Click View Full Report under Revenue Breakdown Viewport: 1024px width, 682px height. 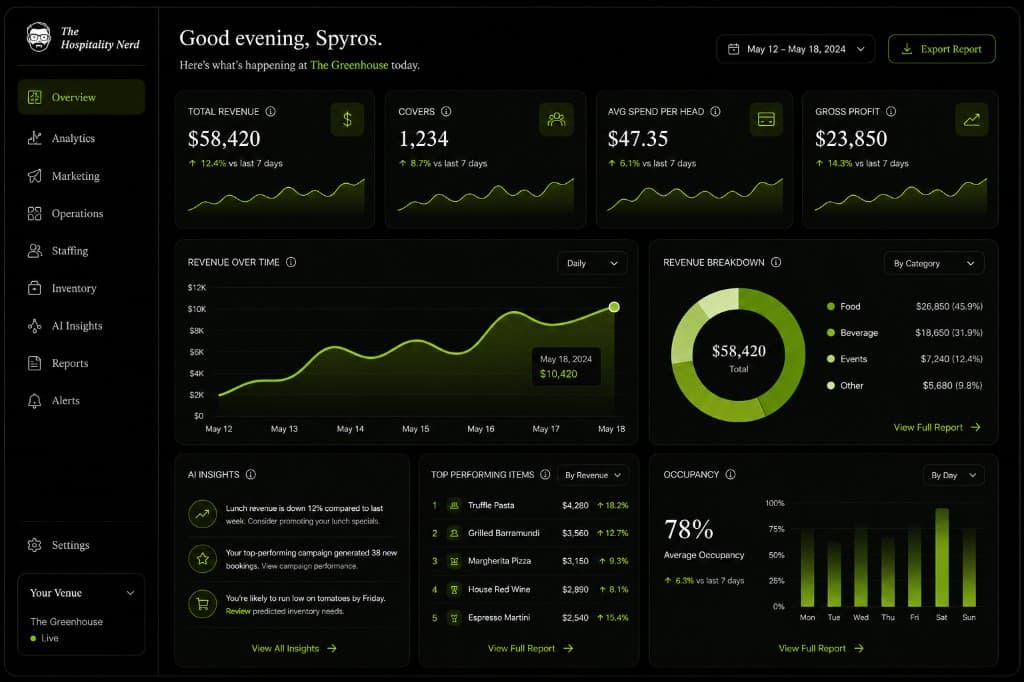pyautogui.click(x=937, y=427)
